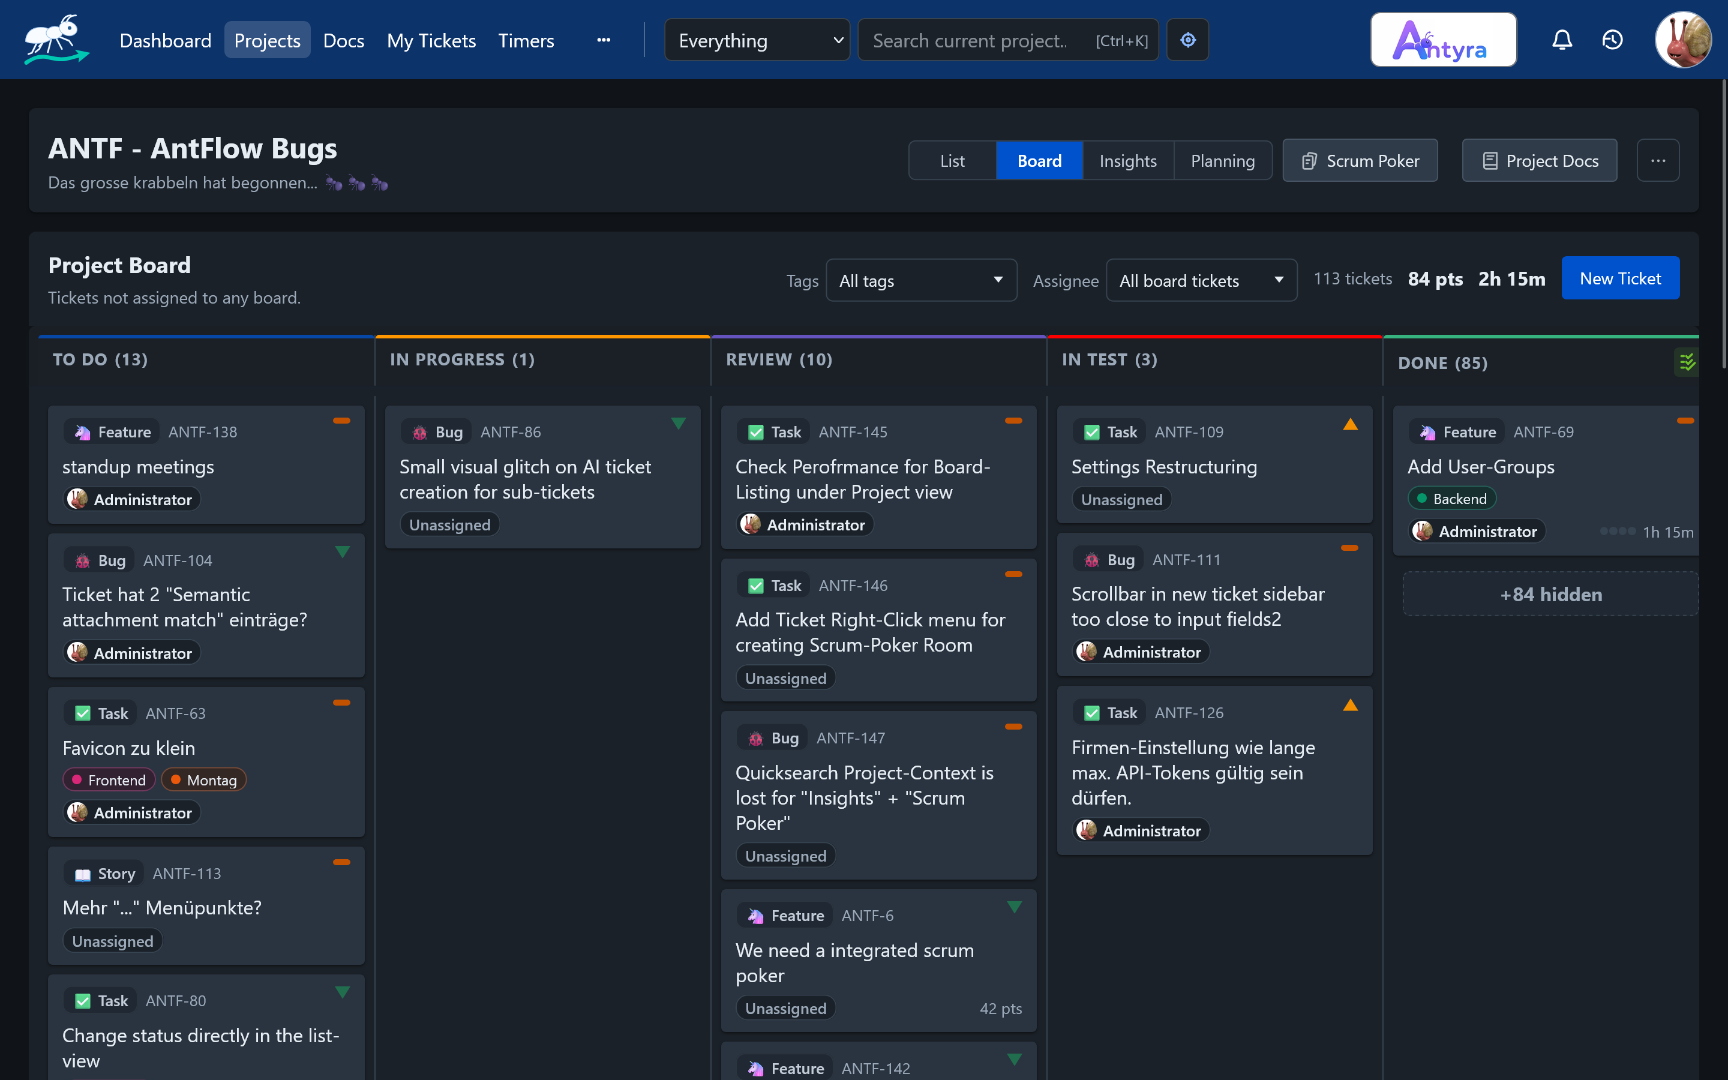Viewport: 1728px width, 1080px height.
Task: Select the Board view tab
Action: [x=1039, y=161]
